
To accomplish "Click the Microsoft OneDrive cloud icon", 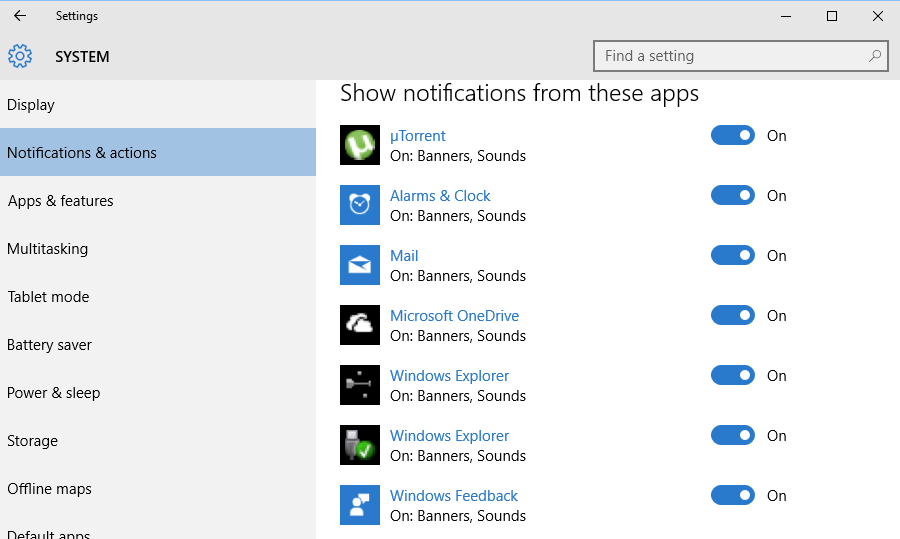I will click(360, 325).
